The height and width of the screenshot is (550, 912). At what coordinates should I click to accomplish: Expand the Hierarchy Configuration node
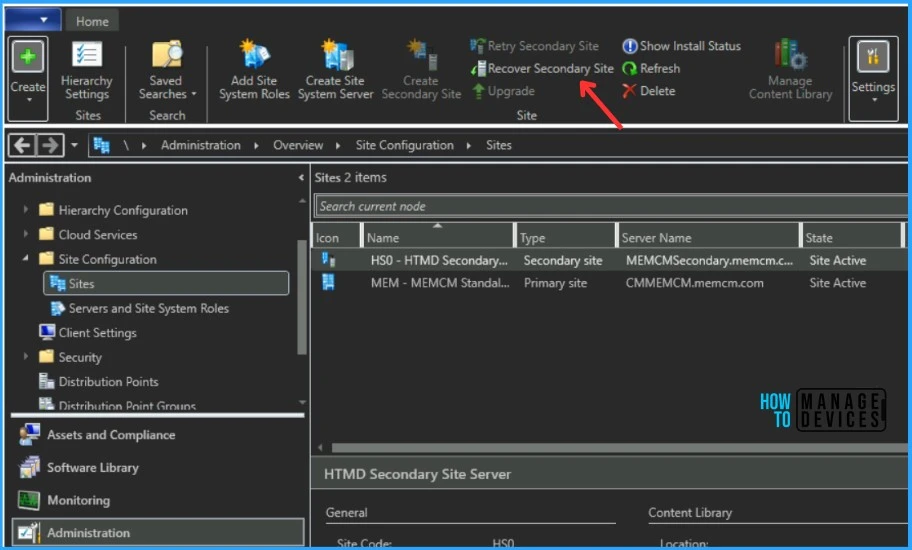click(x=26, y=209)
